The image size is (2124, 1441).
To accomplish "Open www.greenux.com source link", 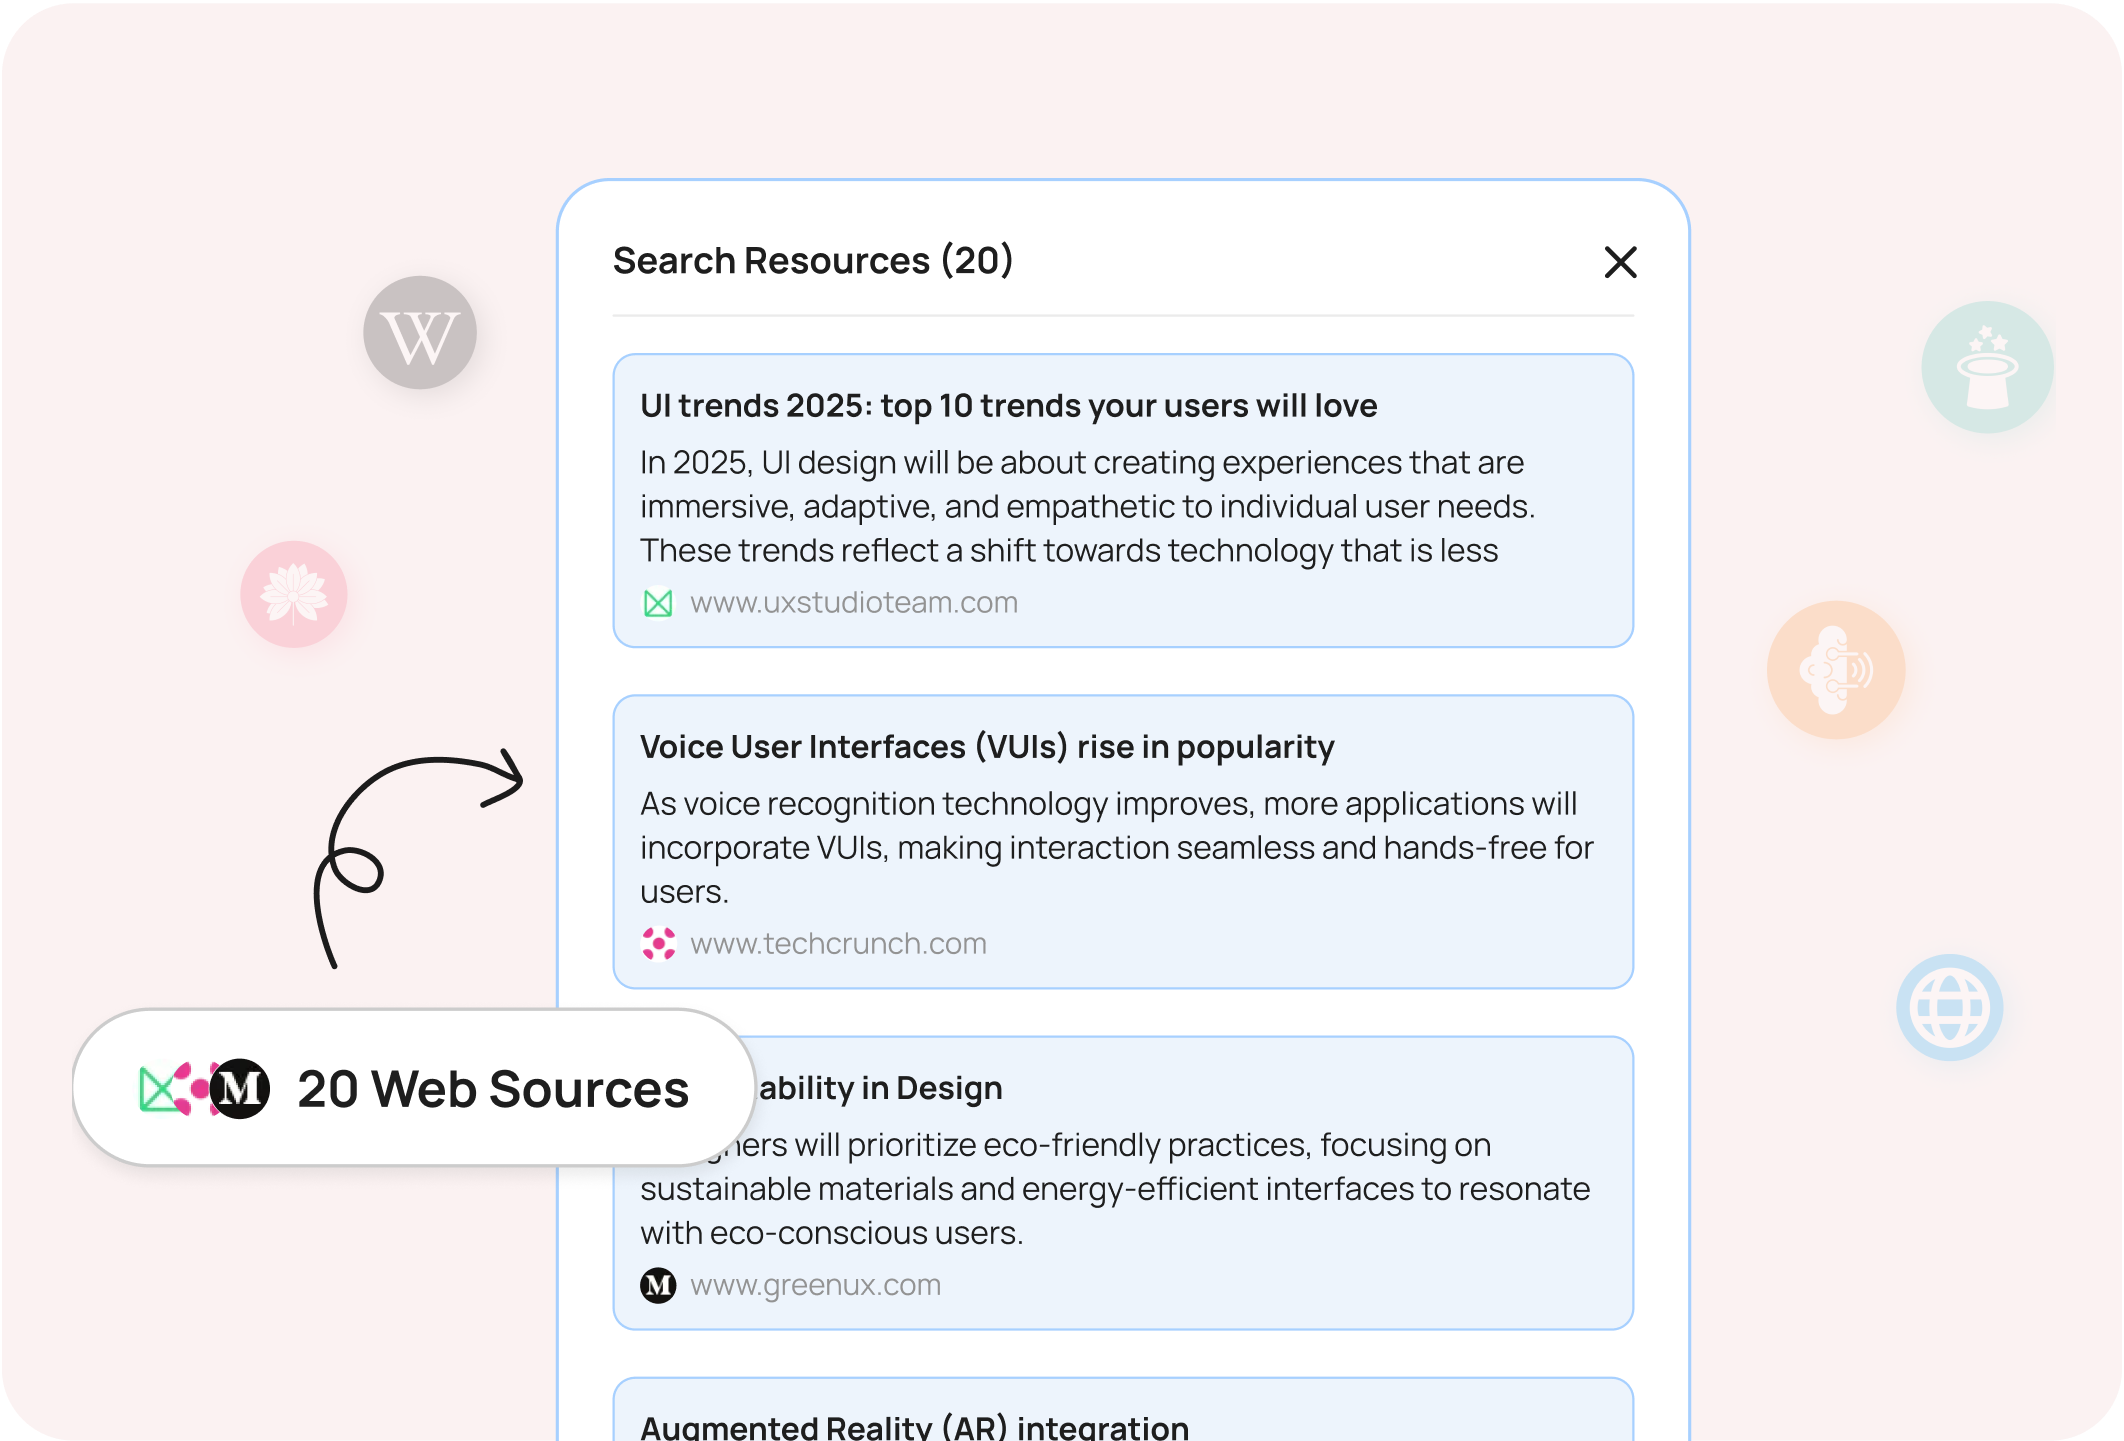I will point(815,1285).
